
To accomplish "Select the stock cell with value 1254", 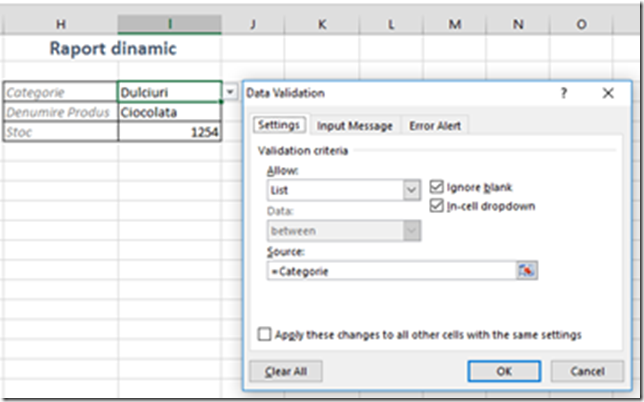I will click(x=169, y=132).
